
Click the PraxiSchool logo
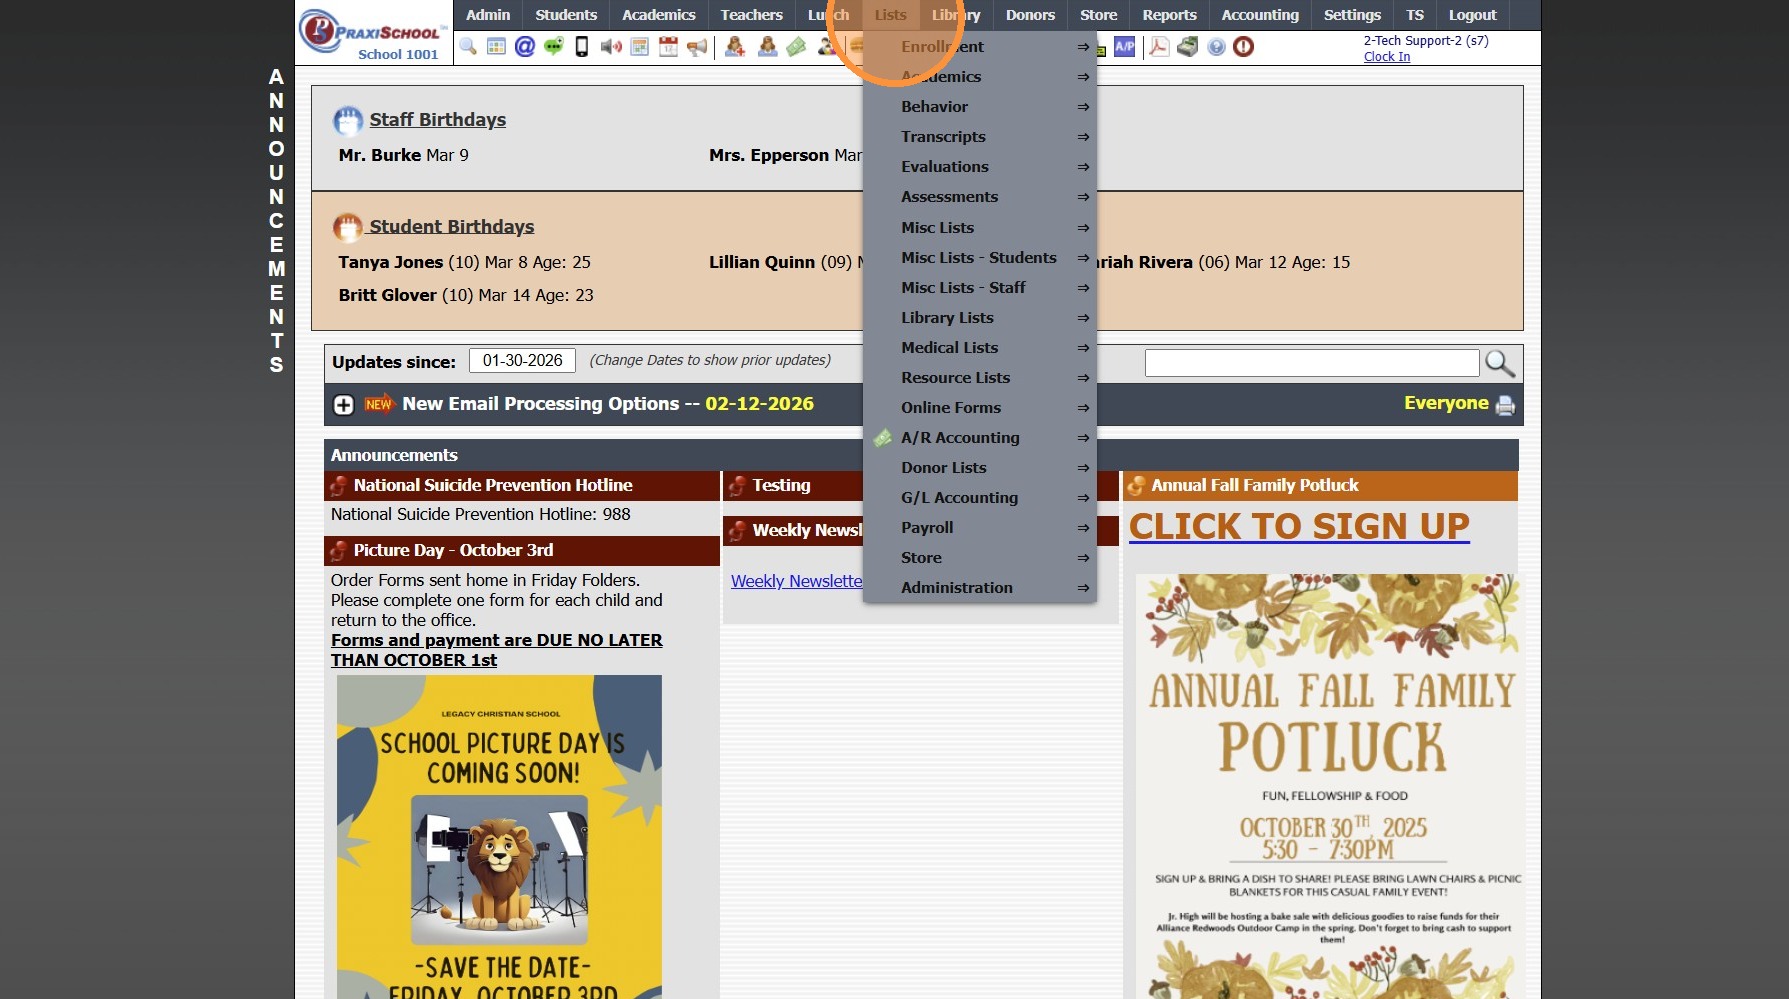(372, 33)
